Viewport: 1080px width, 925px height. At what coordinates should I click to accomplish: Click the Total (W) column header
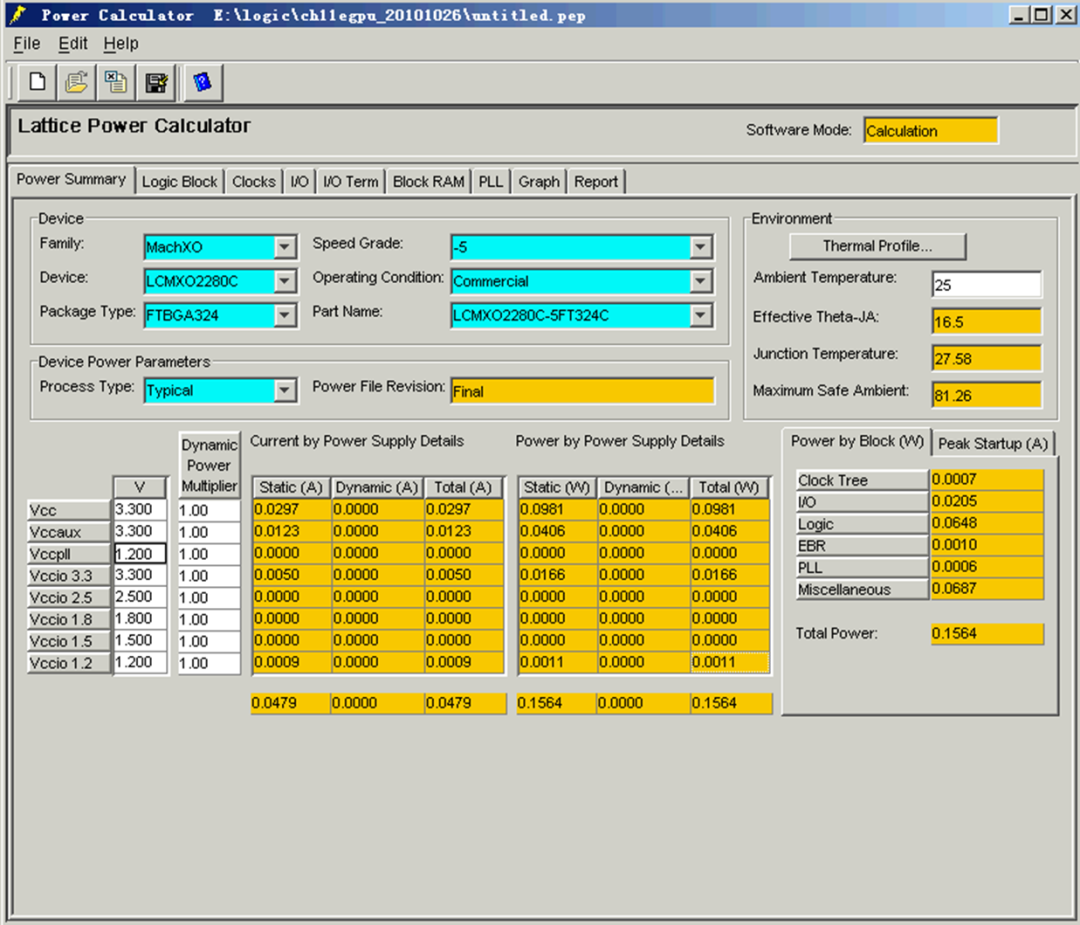(729, 488)
